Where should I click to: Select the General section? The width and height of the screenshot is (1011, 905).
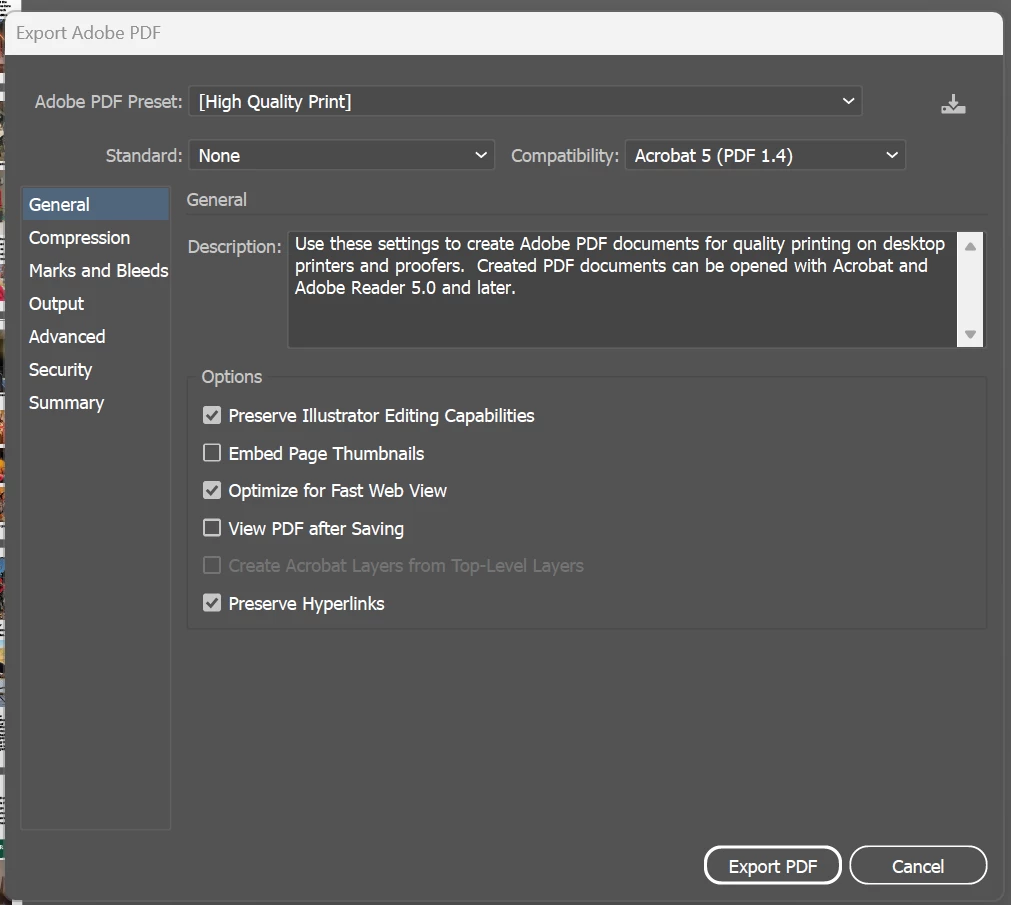pyautogui.click(x=95, y=204)
